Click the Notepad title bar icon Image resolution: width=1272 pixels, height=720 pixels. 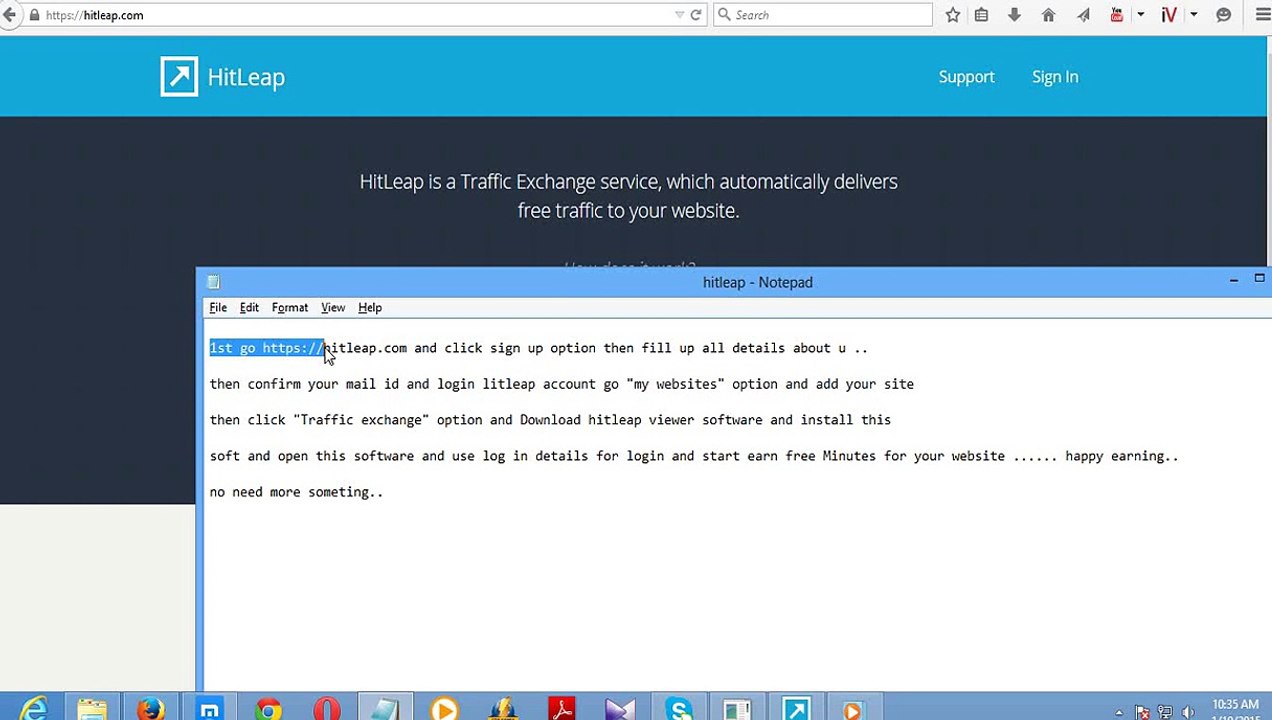pyautogui.click(x=213, y=282)
